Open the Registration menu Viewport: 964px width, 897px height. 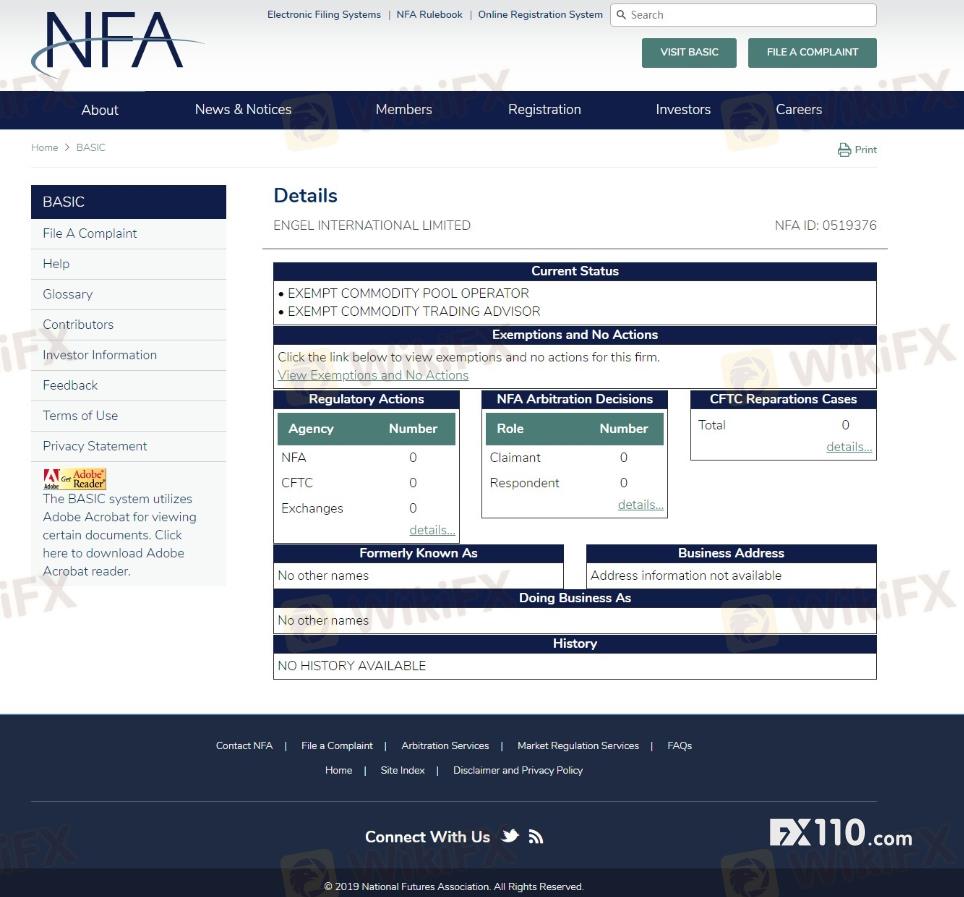point(544,110)
